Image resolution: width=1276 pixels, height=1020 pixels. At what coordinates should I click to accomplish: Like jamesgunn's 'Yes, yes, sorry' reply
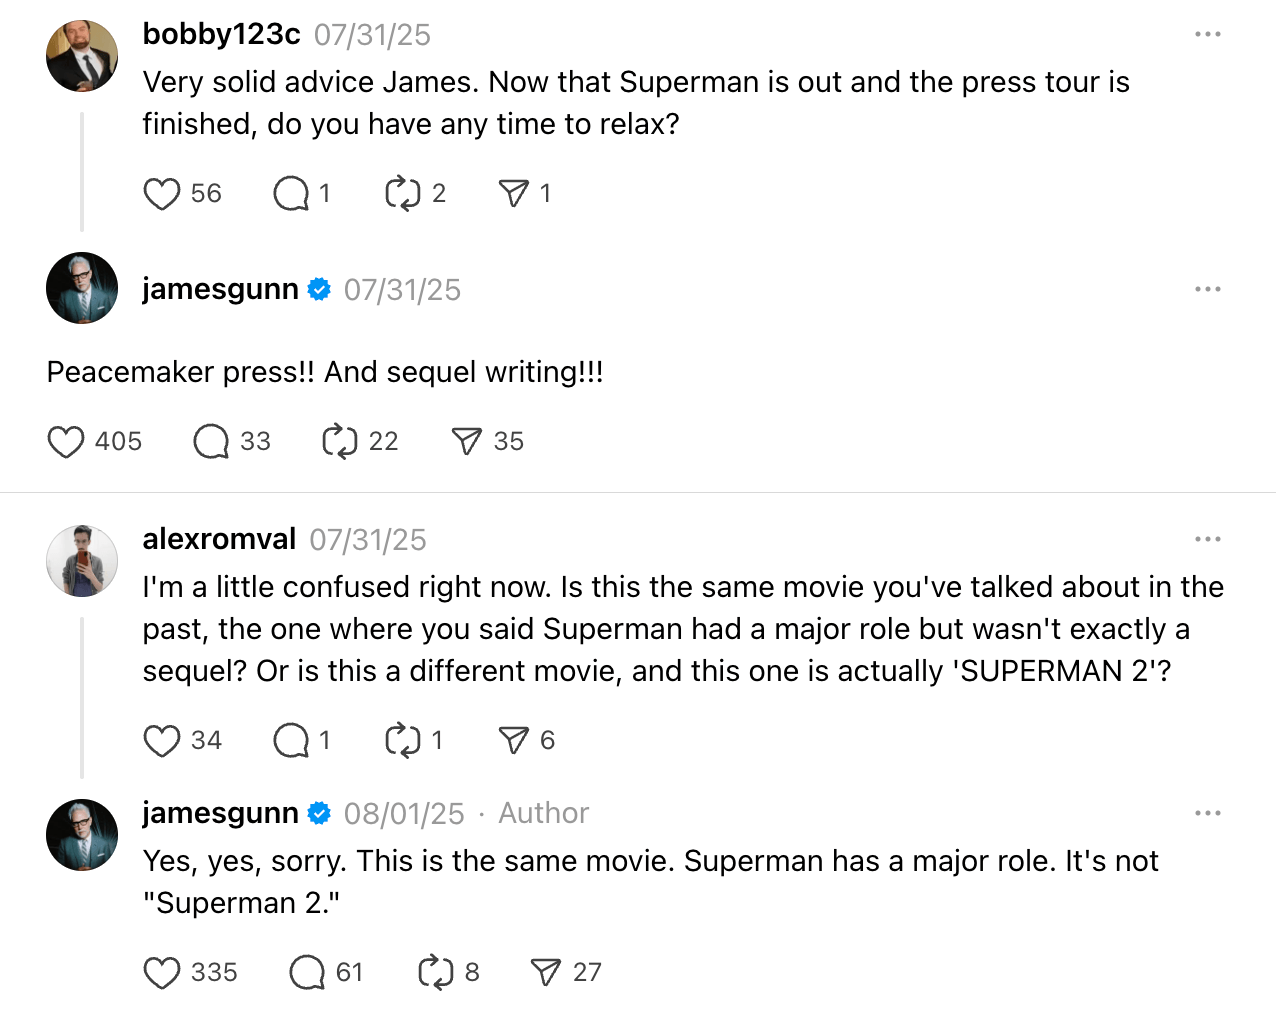(162, 973)
